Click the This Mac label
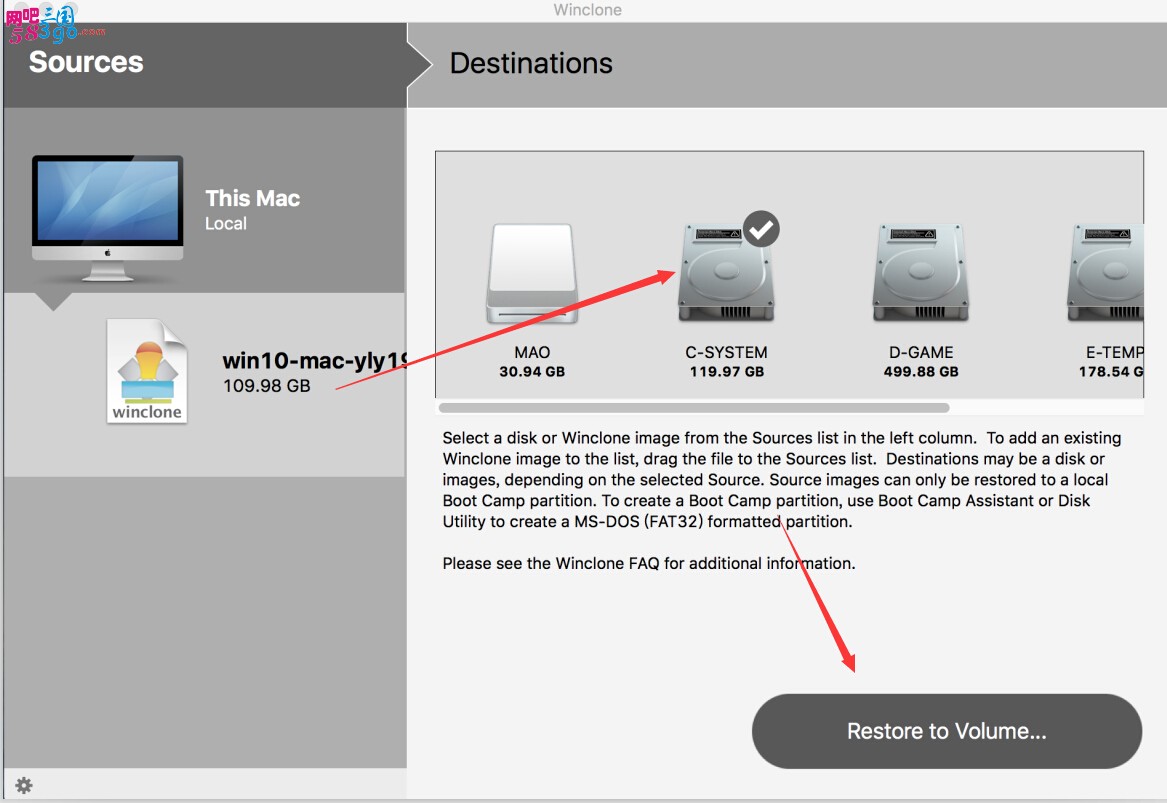1167x803 pixels. [252, 198]
